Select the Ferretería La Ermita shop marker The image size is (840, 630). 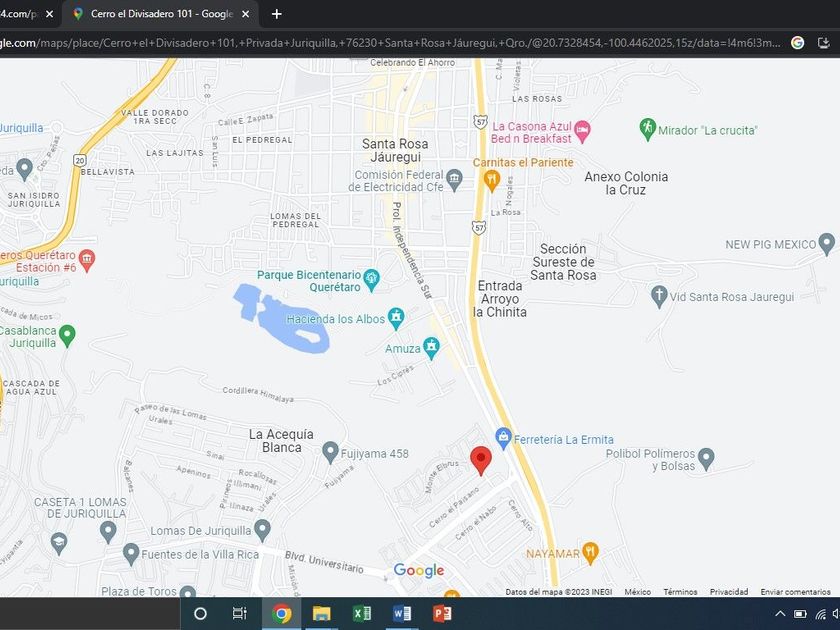click(503, 439)
